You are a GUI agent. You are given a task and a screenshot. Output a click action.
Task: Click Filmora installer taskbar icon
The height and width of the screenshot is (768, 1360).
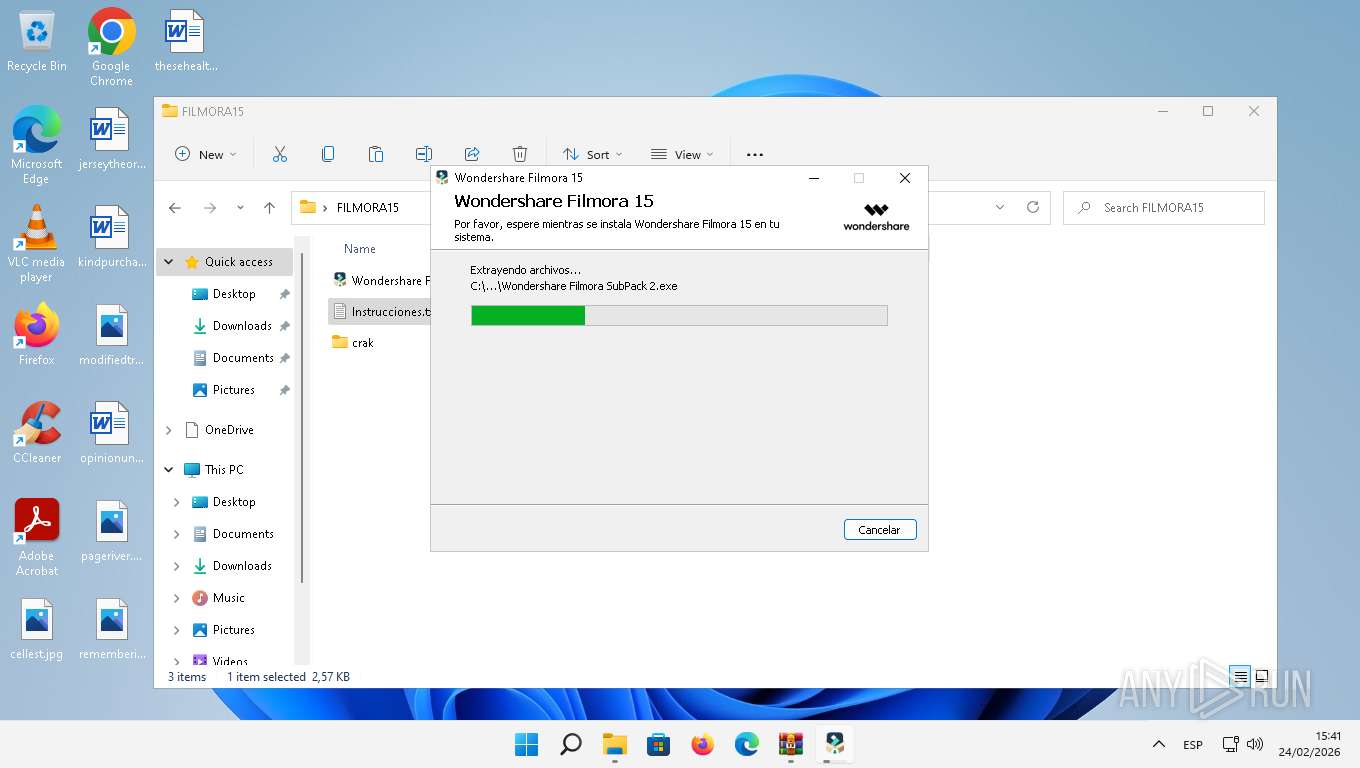(x=834, y=744)
